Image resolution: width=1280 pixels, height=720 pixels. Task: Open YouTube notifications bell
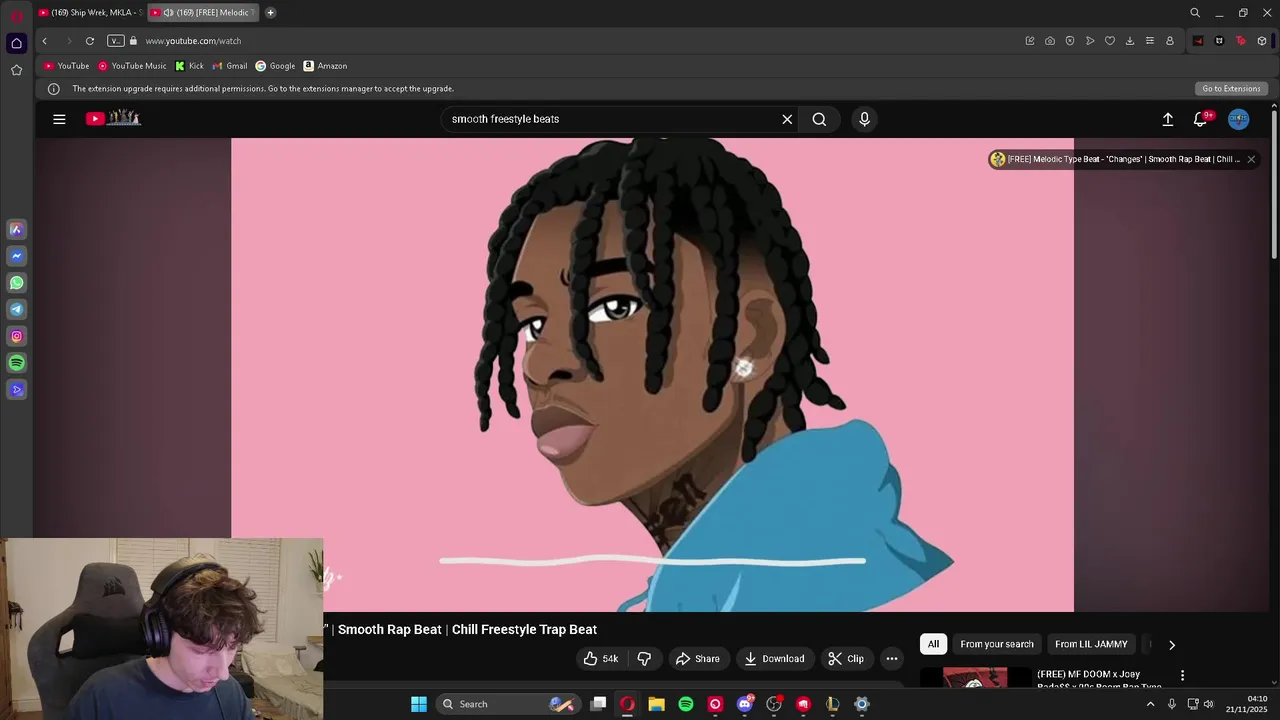coord(1201,119)
